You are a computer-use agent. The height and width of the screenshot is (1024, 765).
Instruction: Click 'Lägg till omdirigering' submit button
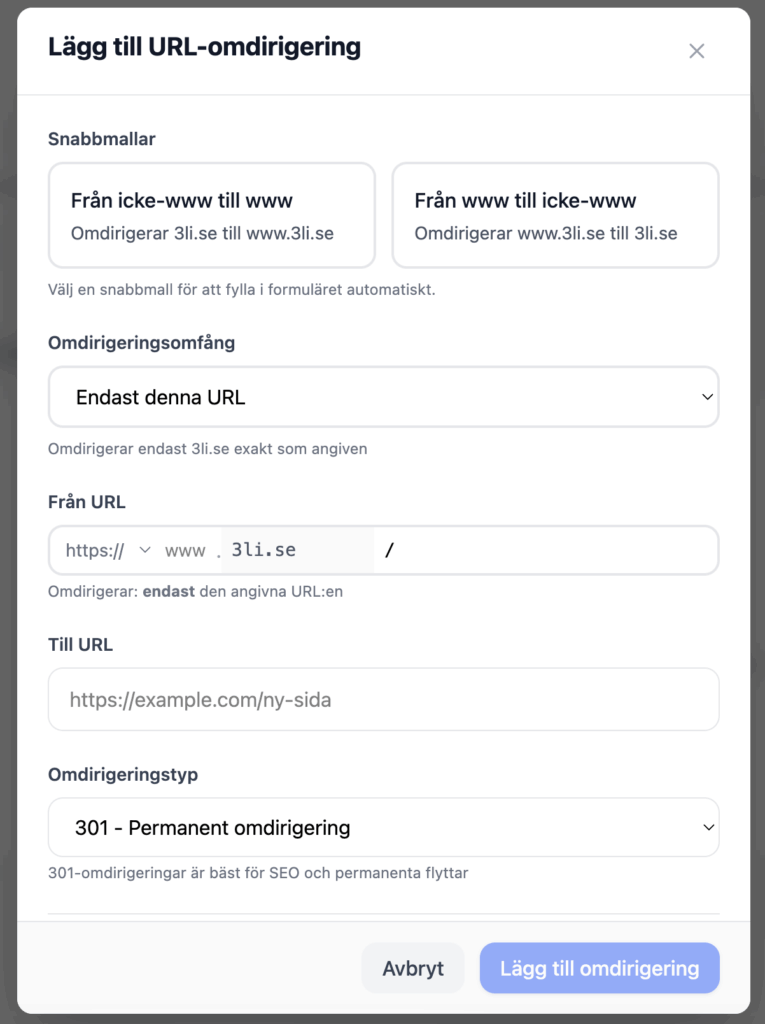[x=599, y=968]
